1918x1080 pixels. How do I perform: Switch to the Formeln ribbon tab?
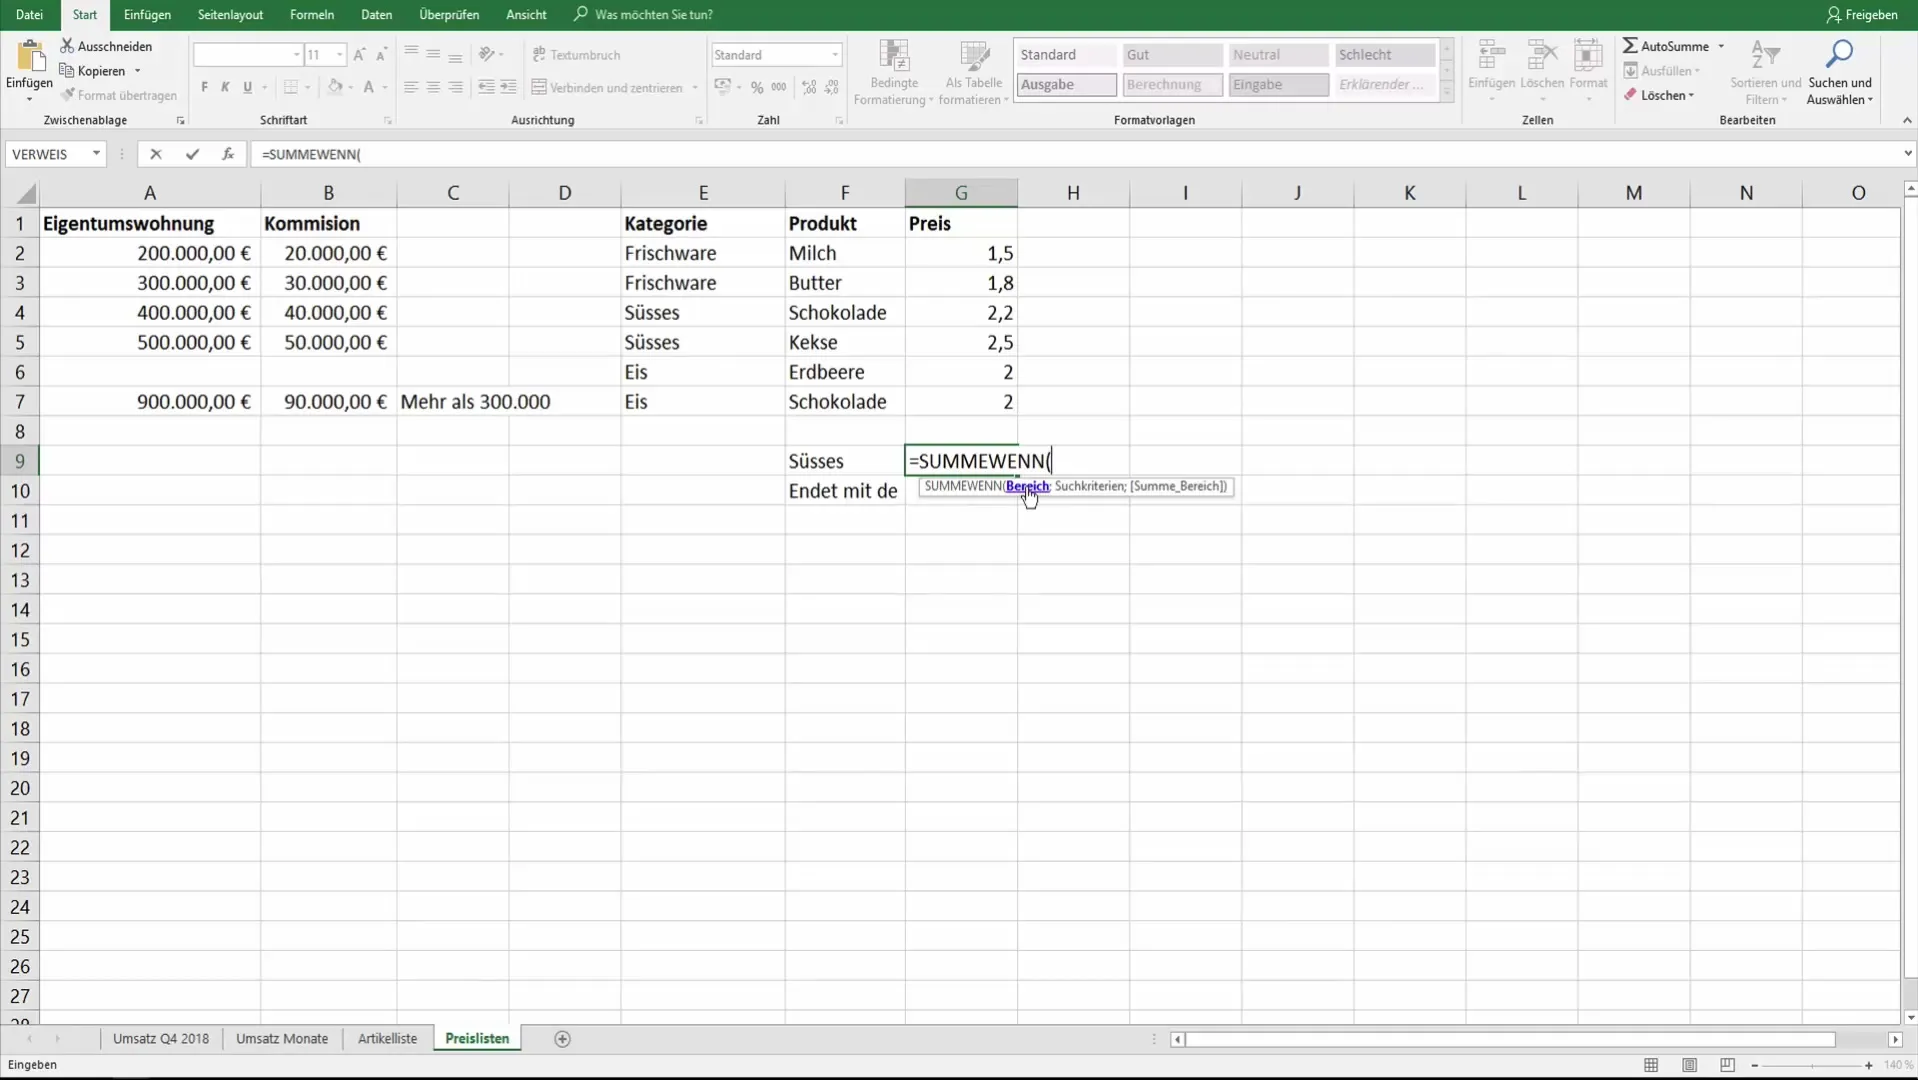click(x=311, y=14)
